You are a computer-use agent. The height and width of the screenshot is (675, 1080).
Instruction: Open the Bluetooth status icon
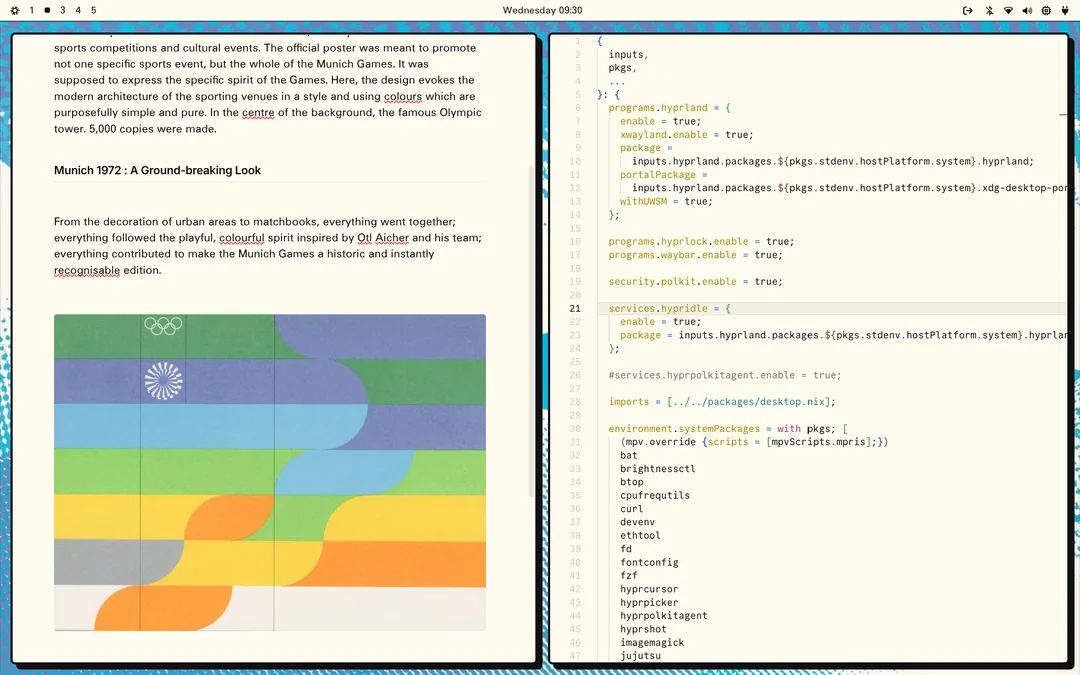[x=989, y=10]
